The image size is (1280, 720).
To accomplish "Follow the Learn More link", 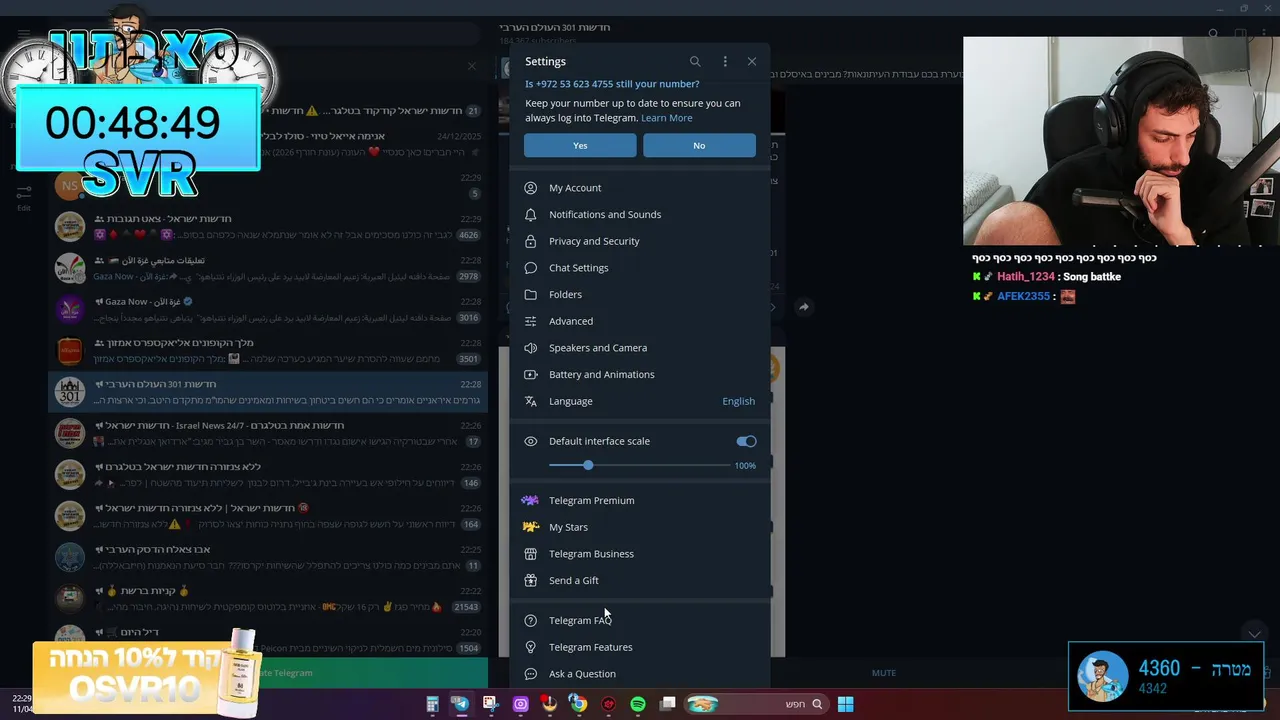I will (x=666, y=118).
